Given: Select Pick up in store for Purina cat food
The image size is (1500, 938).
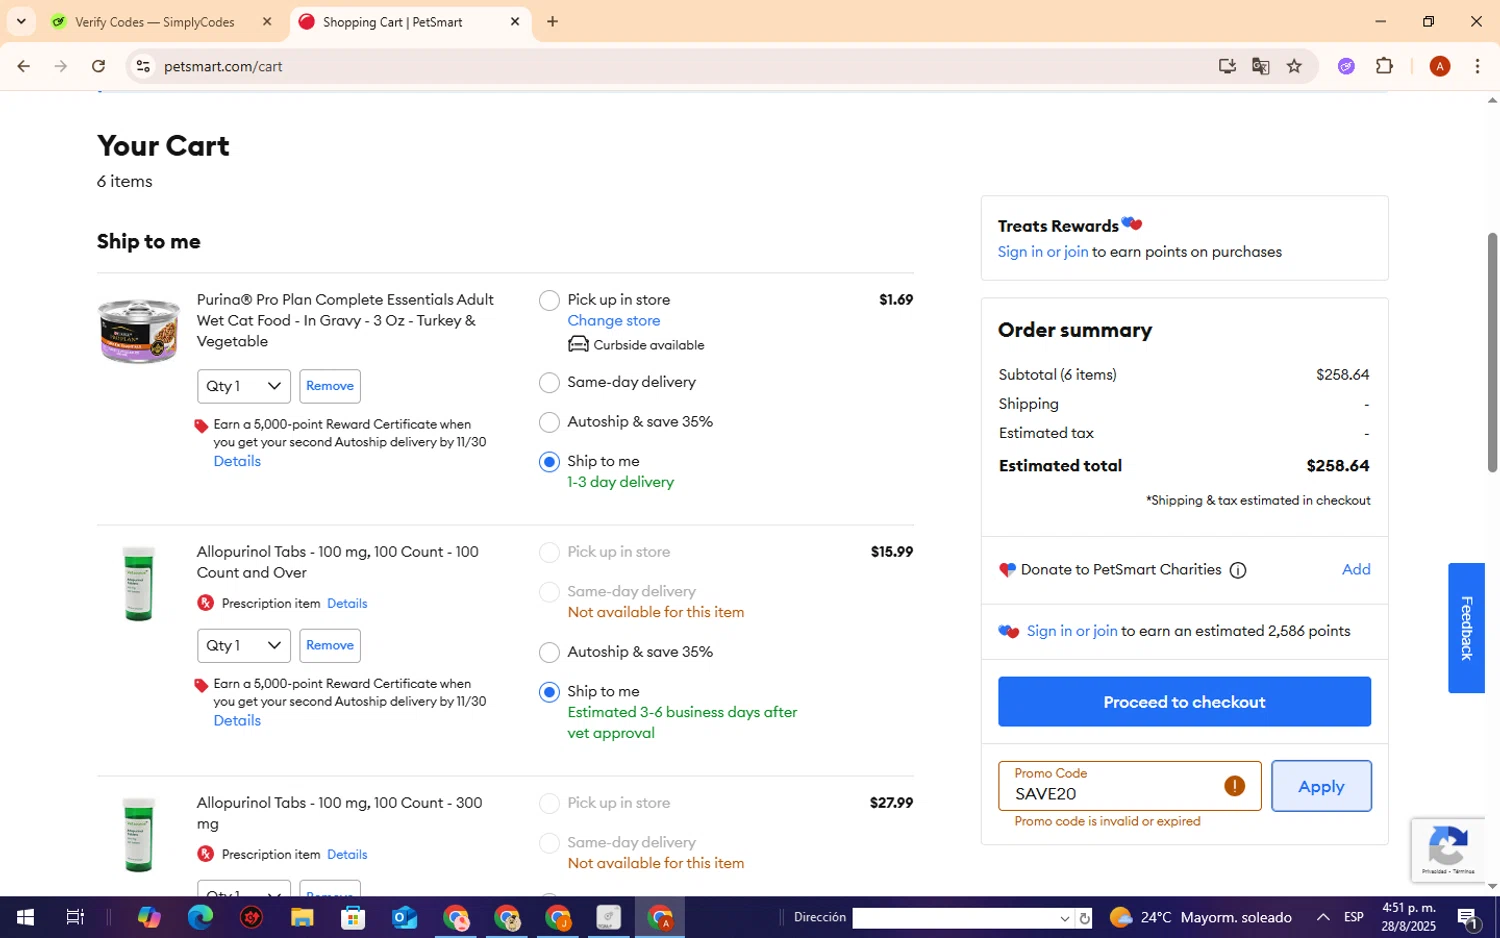Looking at the screenshot, I should (549, 300).
